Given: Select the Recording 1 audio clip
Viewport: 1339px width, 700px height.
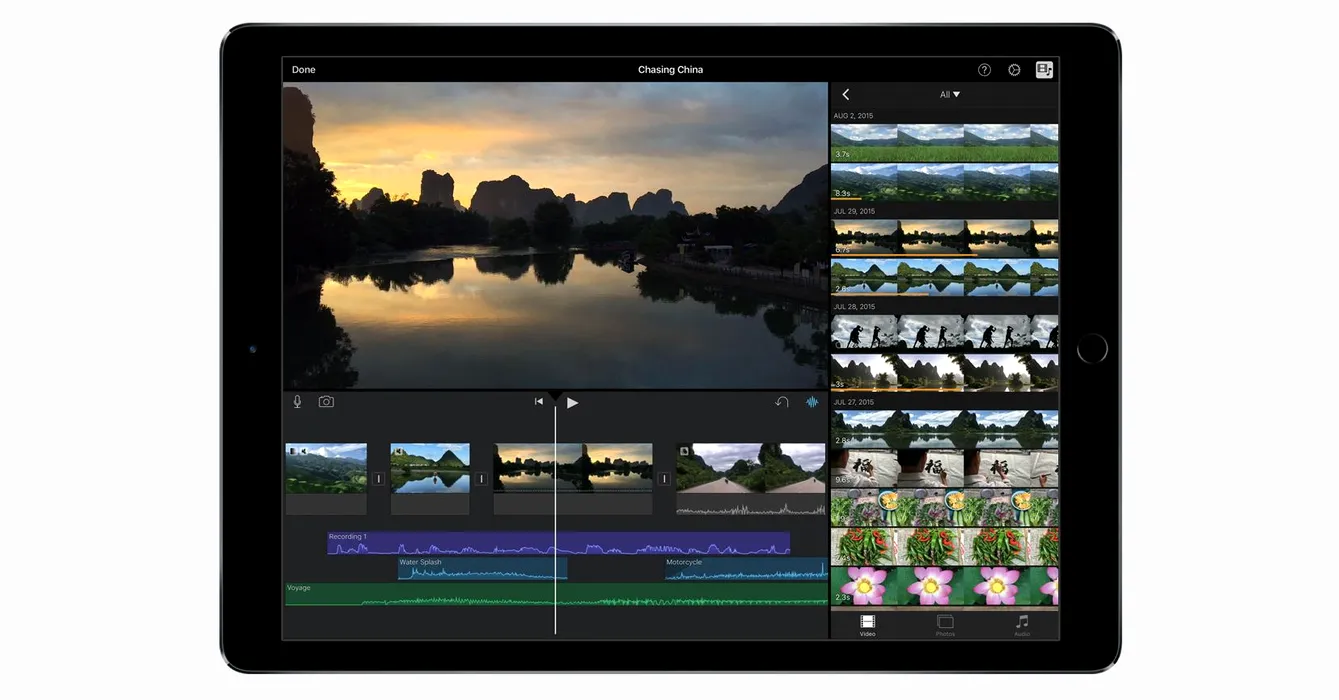Looking at the screenshot, I should pyautogui.click(x=559, y=543).
